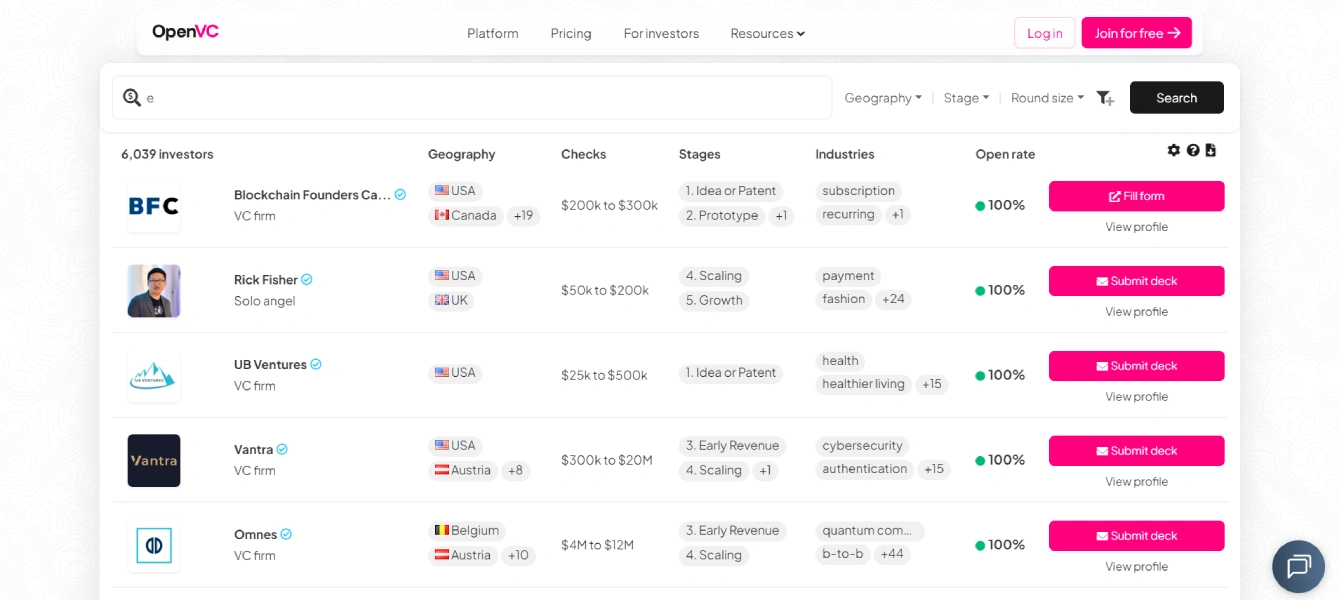
Task: Click Fill form for Blockchain Founders
Action: 1136,196
